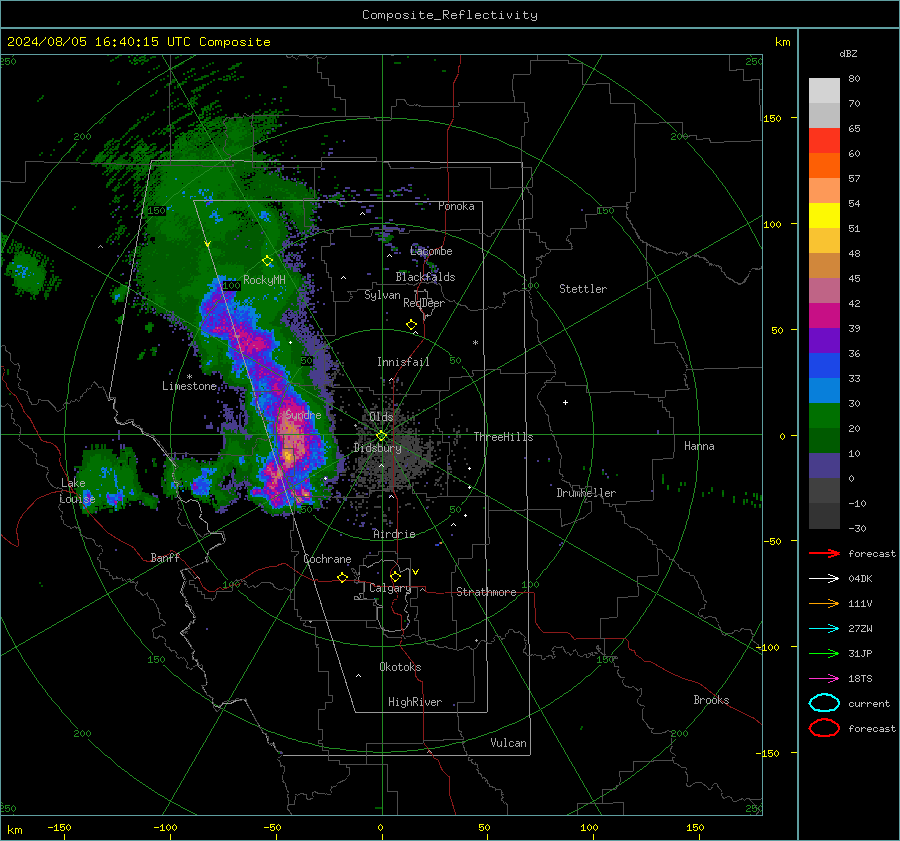The width and height of the screenshot is (900, 841).
Task: Click the HighRiver map label
Action: (x=415, y=702)
